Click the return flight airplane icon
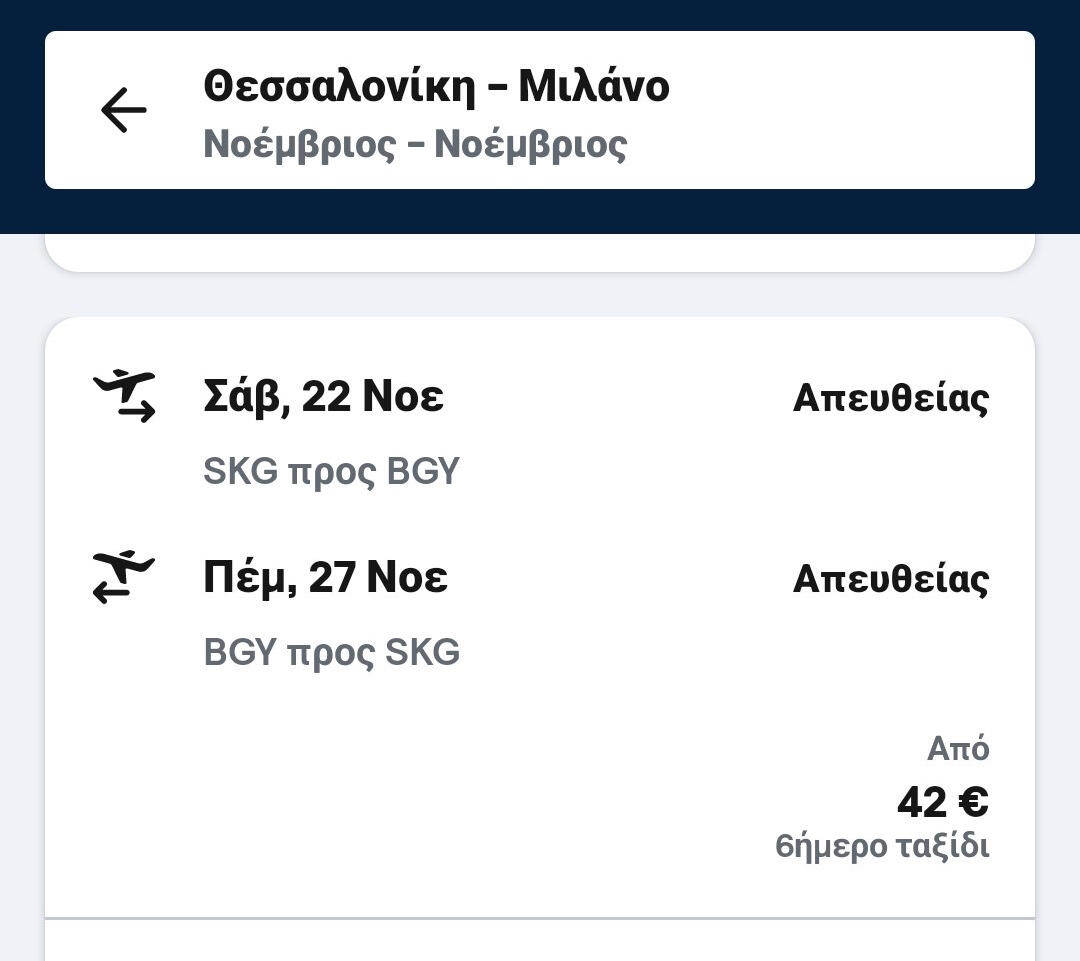Screen dimensions: 1080x961 point(124,577)
